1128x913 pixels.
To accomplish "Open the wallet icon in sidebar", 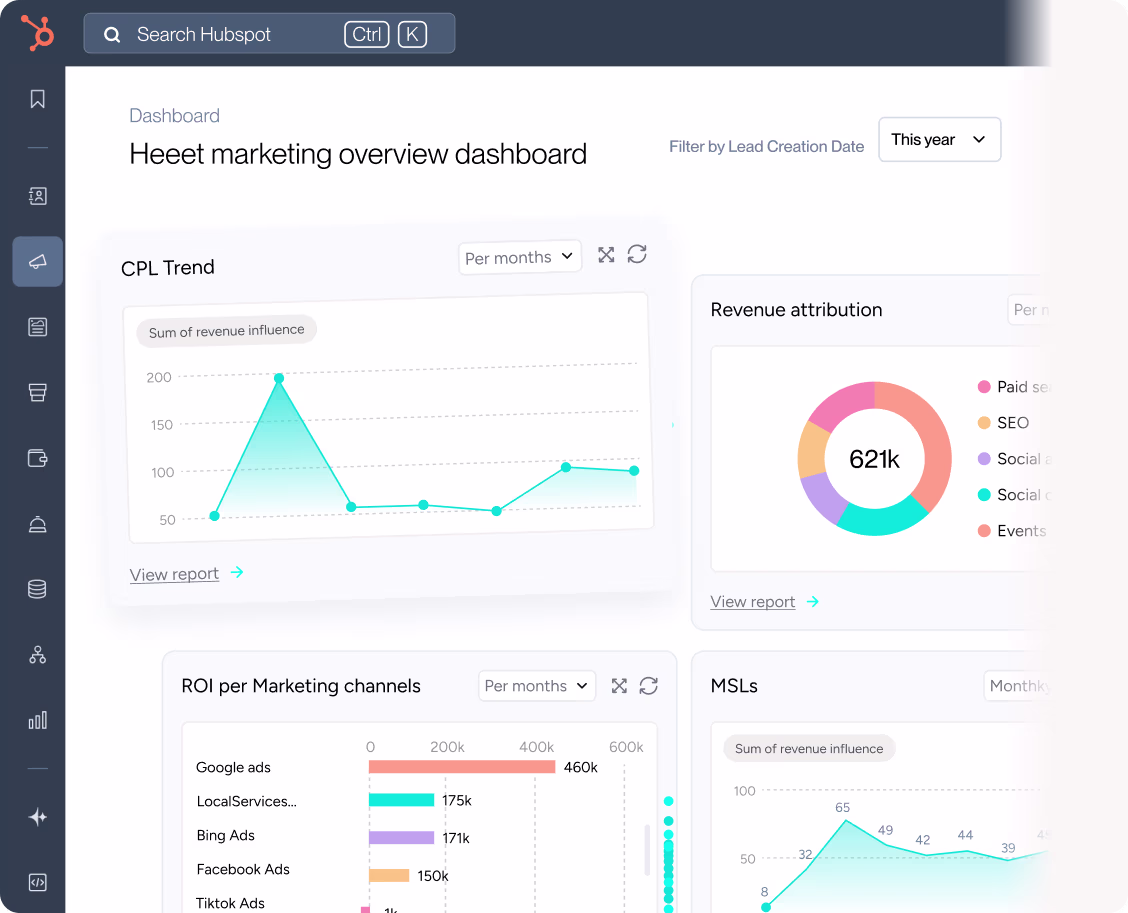I will [x=37, y=458].
